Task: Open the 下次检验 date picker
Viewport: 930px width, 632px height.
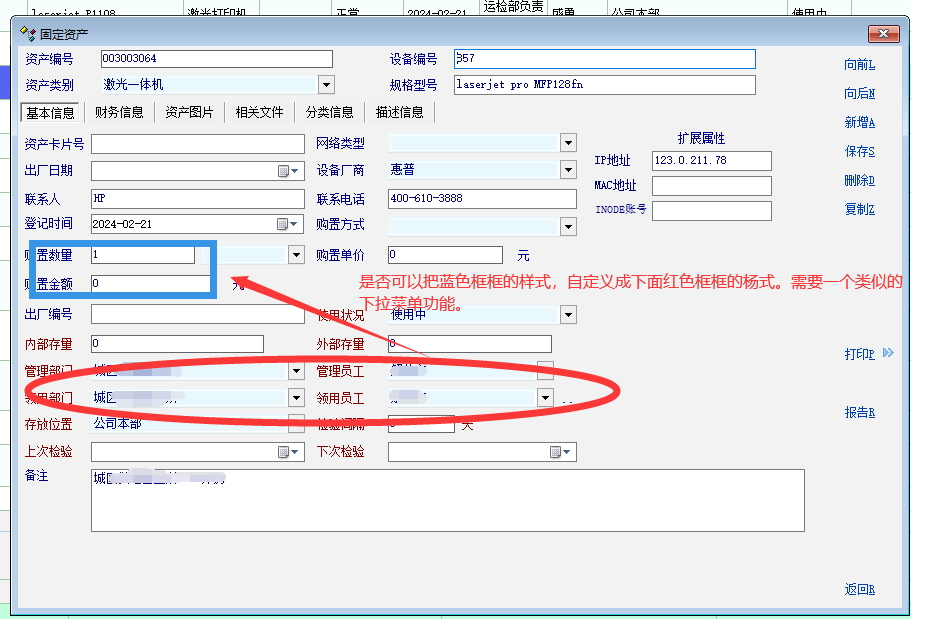Action: (560, 453)
